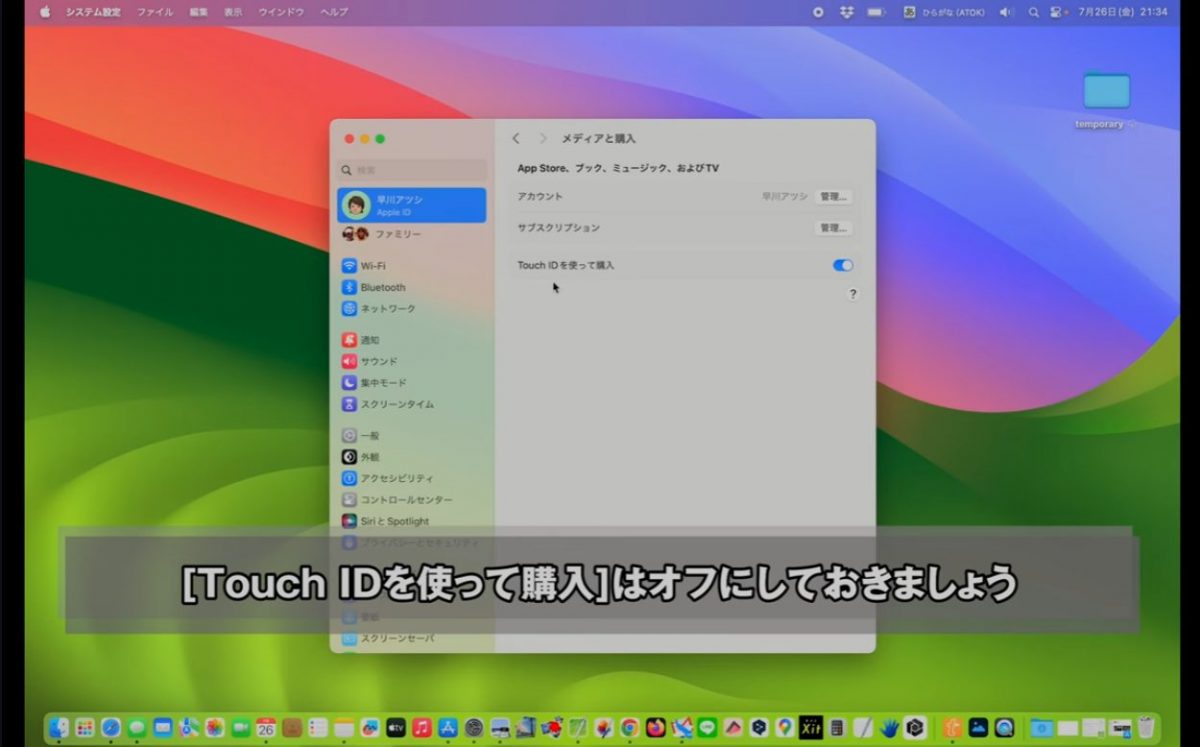Open the Apple menu
This screenshot has width=1200, height=747.
[x=44, y=12]
